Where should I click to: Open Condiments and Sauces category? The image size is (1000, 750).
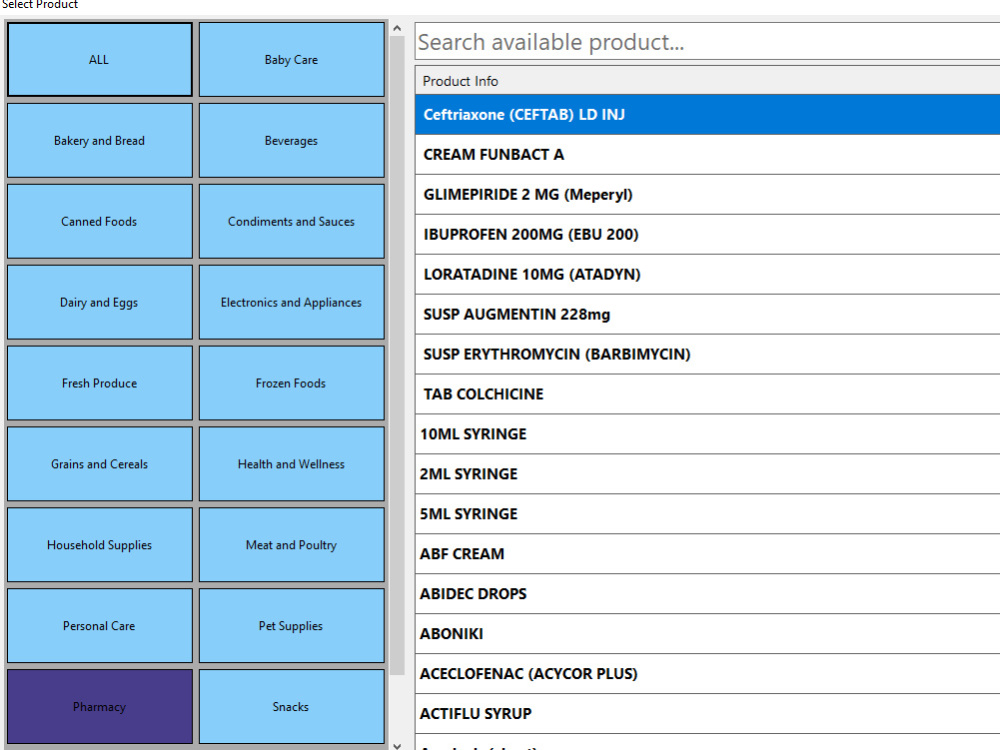click(x=291, y=221)
